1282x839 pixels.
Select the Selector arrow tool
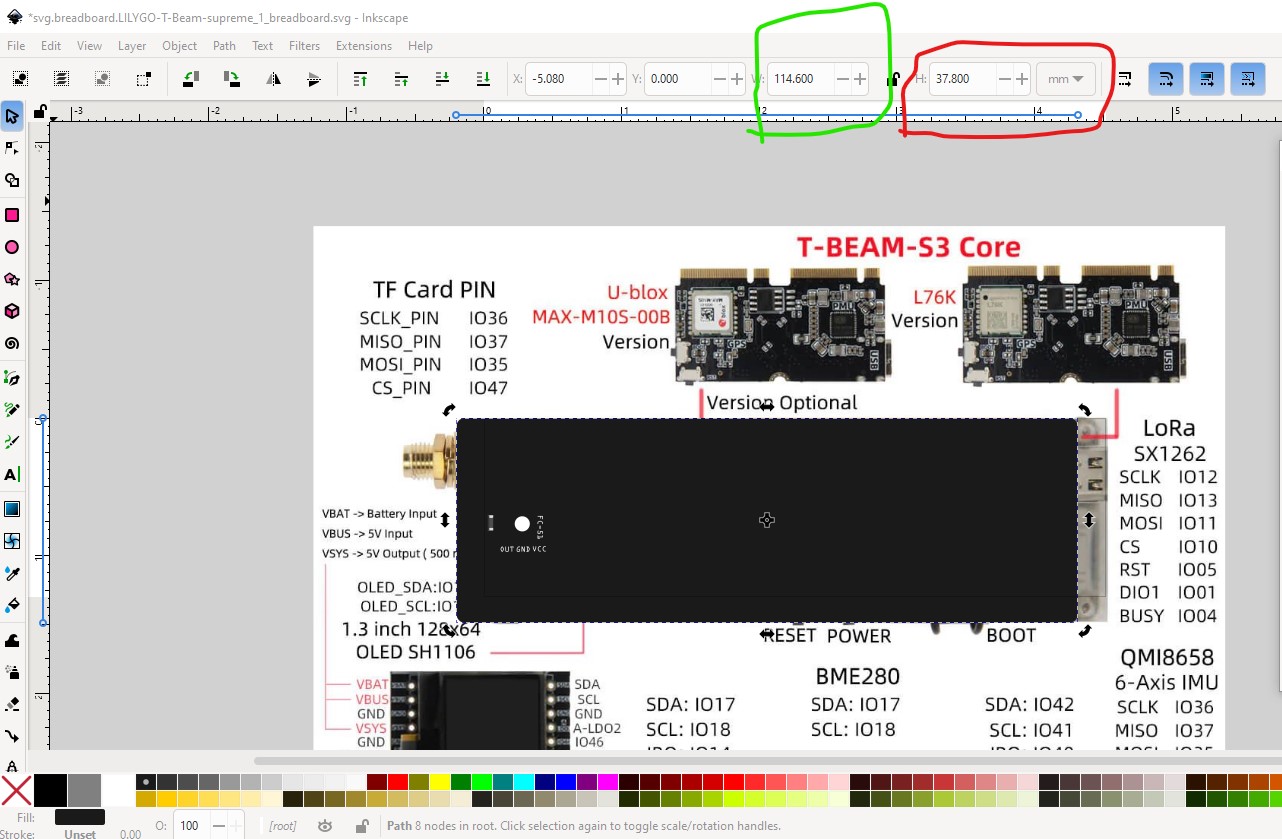pyautogui.click(x=12, y=117)
